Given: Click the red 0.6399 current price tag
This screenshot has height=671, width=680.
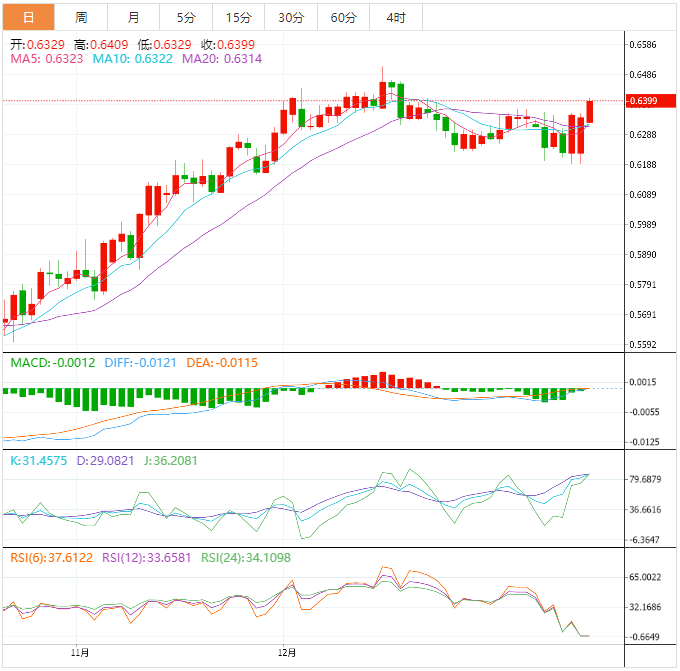Looking at the screenshot, I should point(643,101).
